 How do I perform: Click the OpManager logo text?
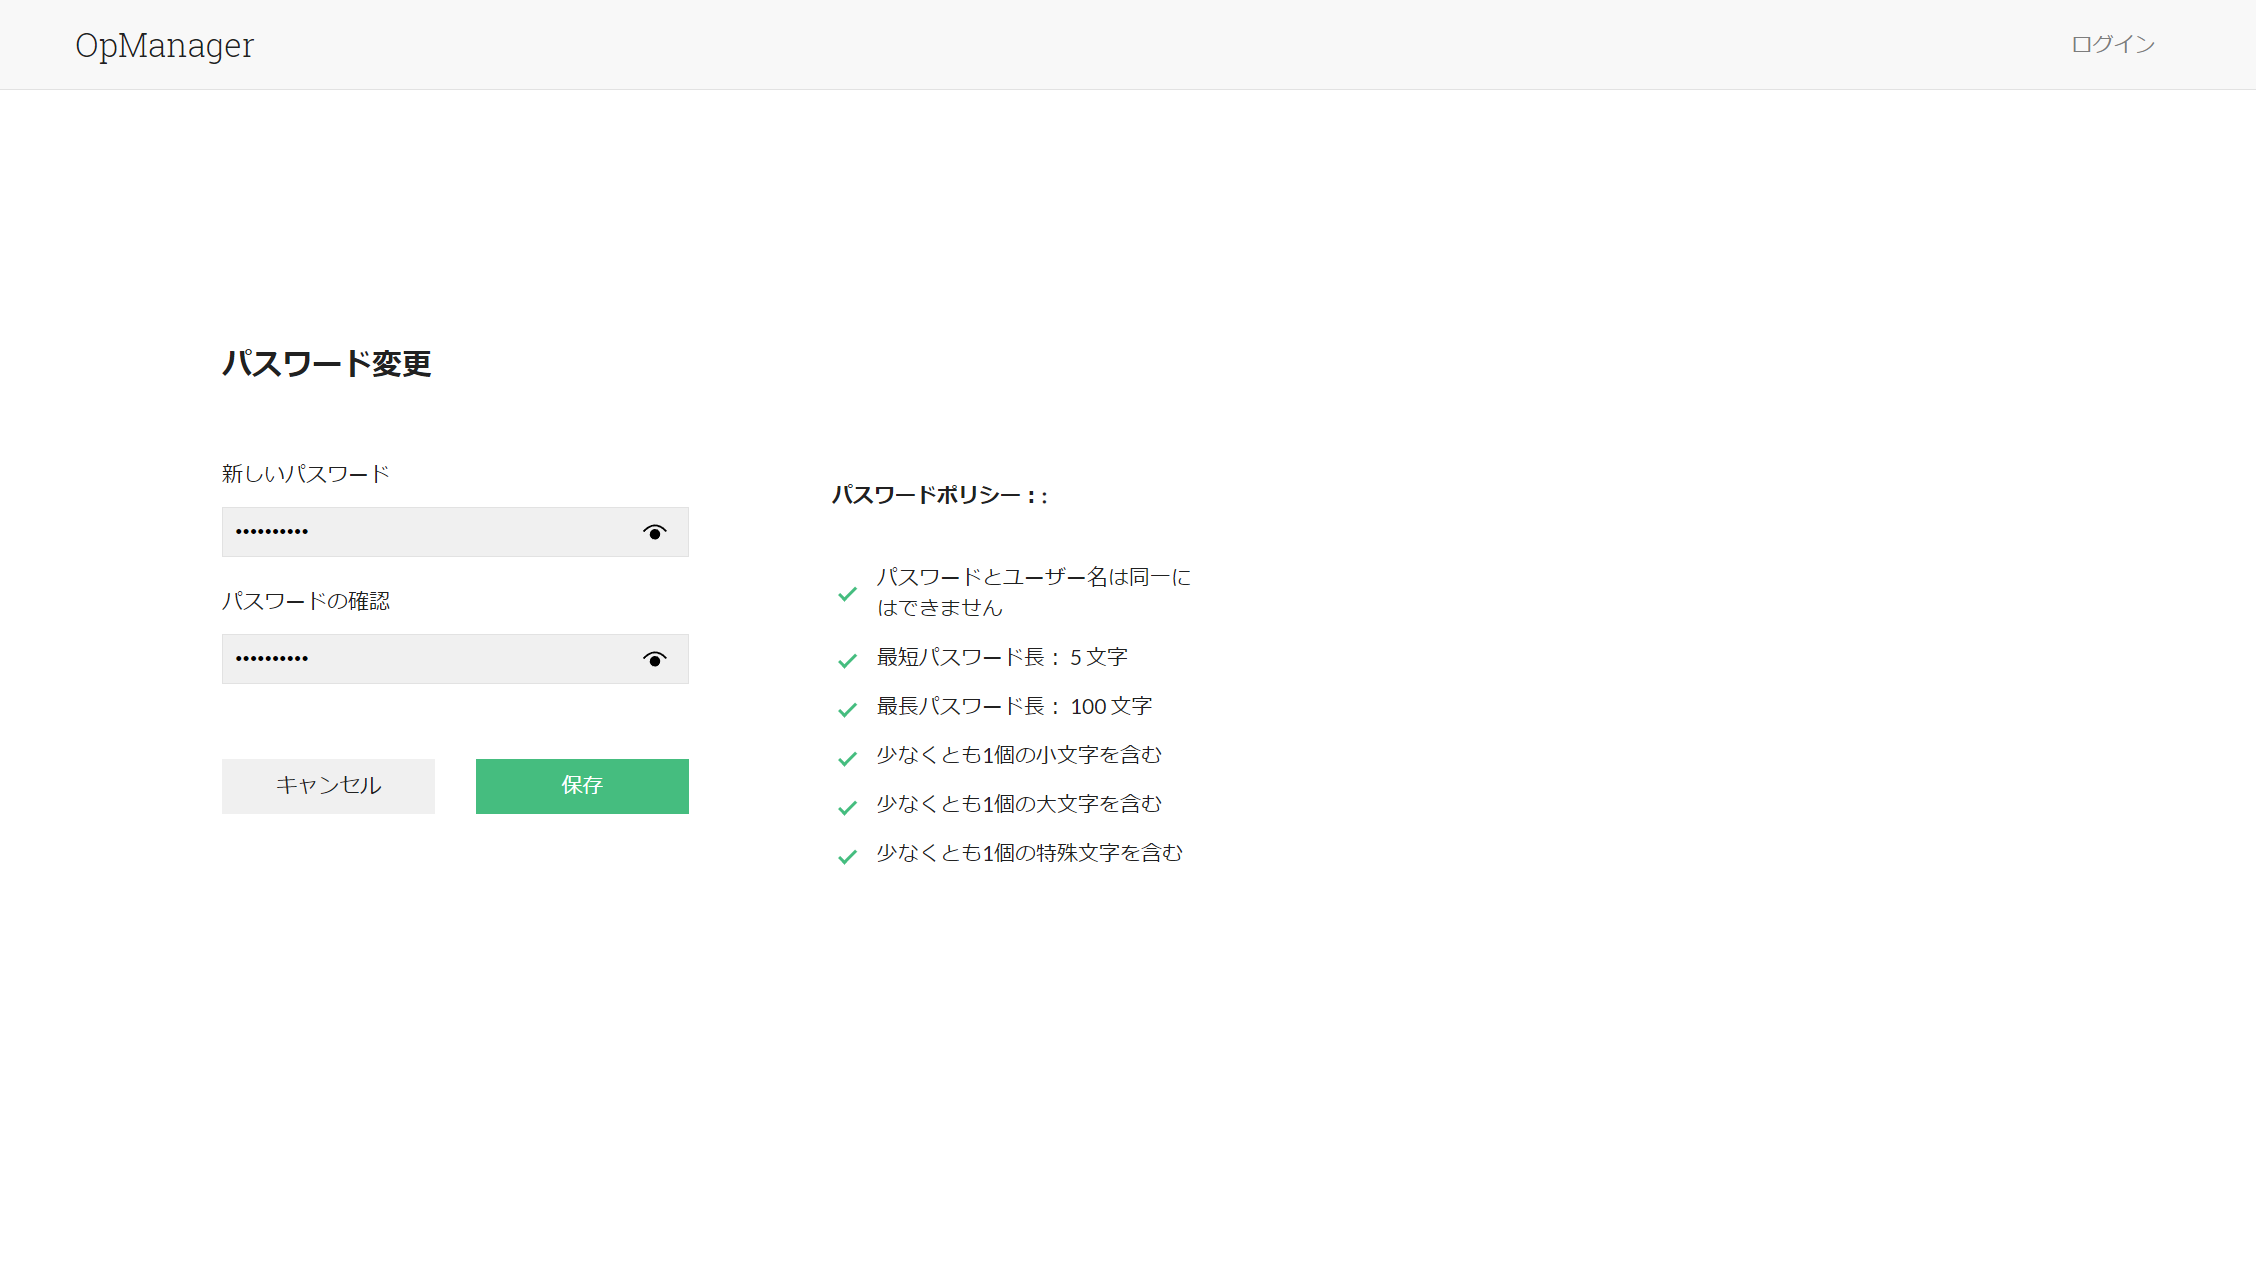165,45
